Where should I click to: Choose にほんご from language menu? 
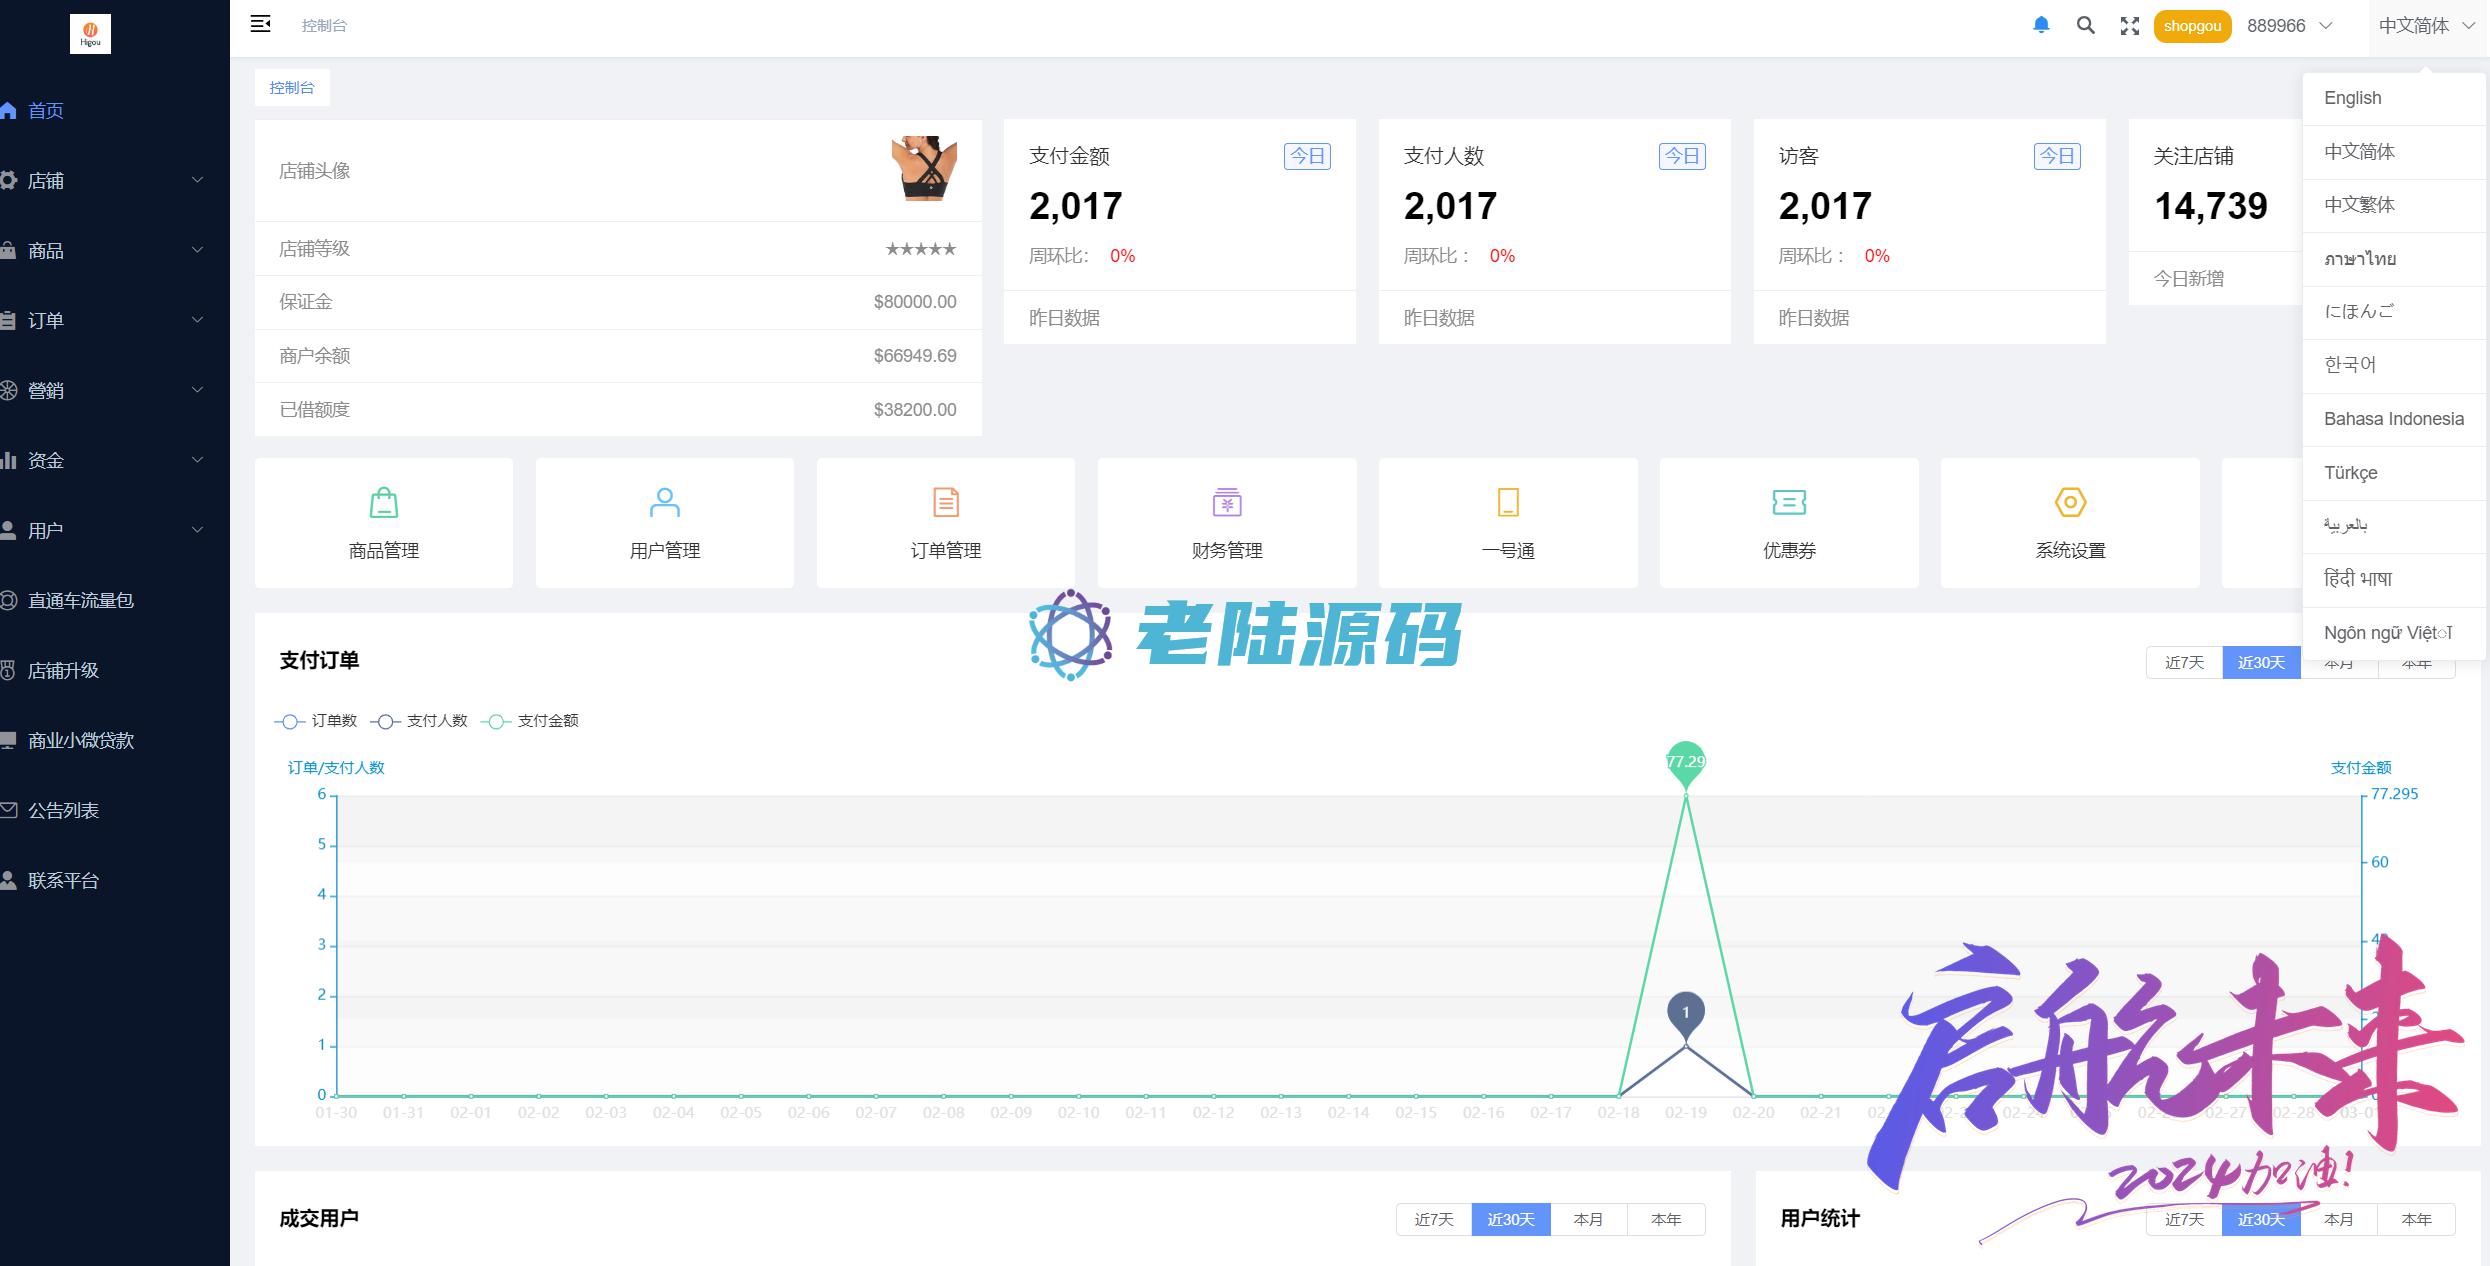[2394, 312]
